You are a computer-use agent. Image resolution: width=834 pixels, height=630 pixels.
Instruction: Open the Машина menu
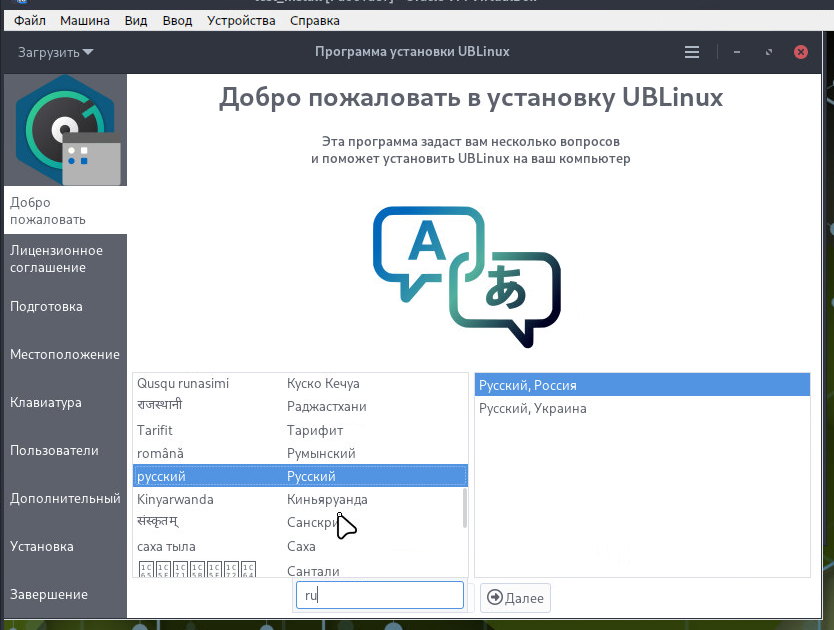[85, 21]
